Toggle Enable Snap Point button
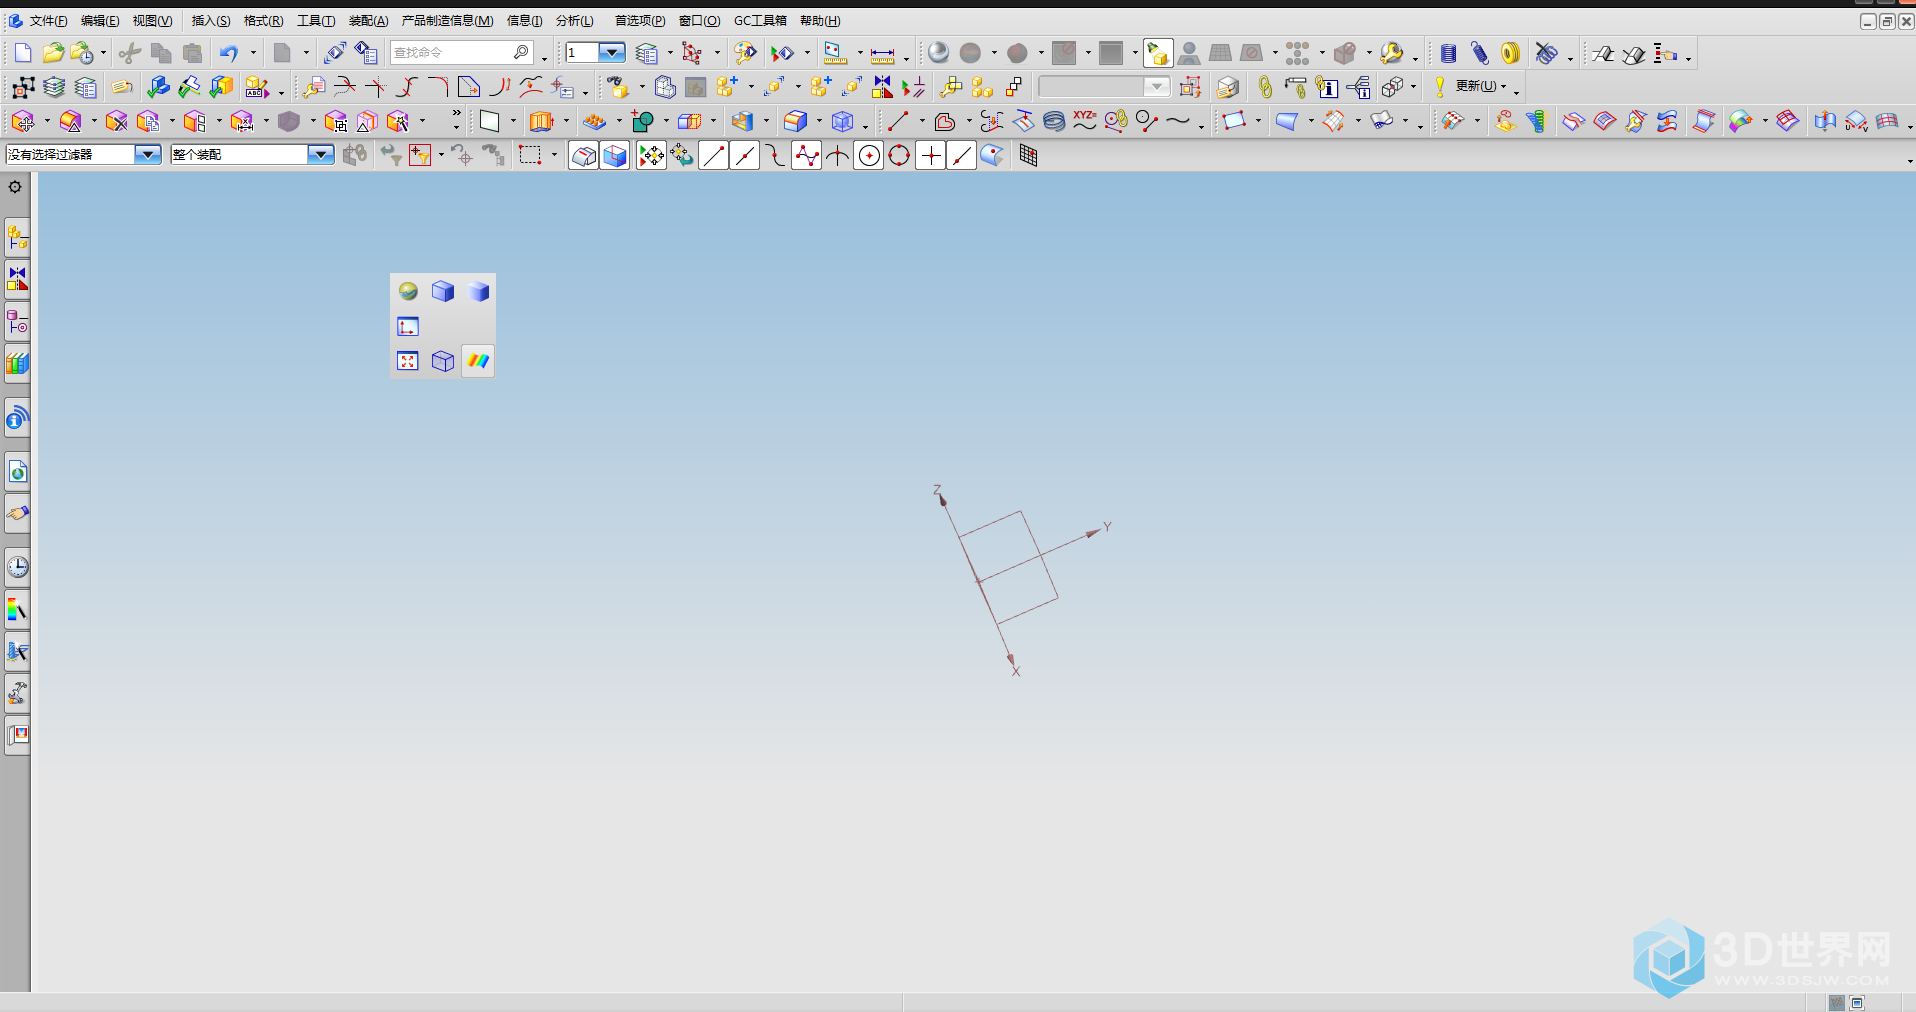Viewport: 1916px width, 1012px height. point(651,155)
